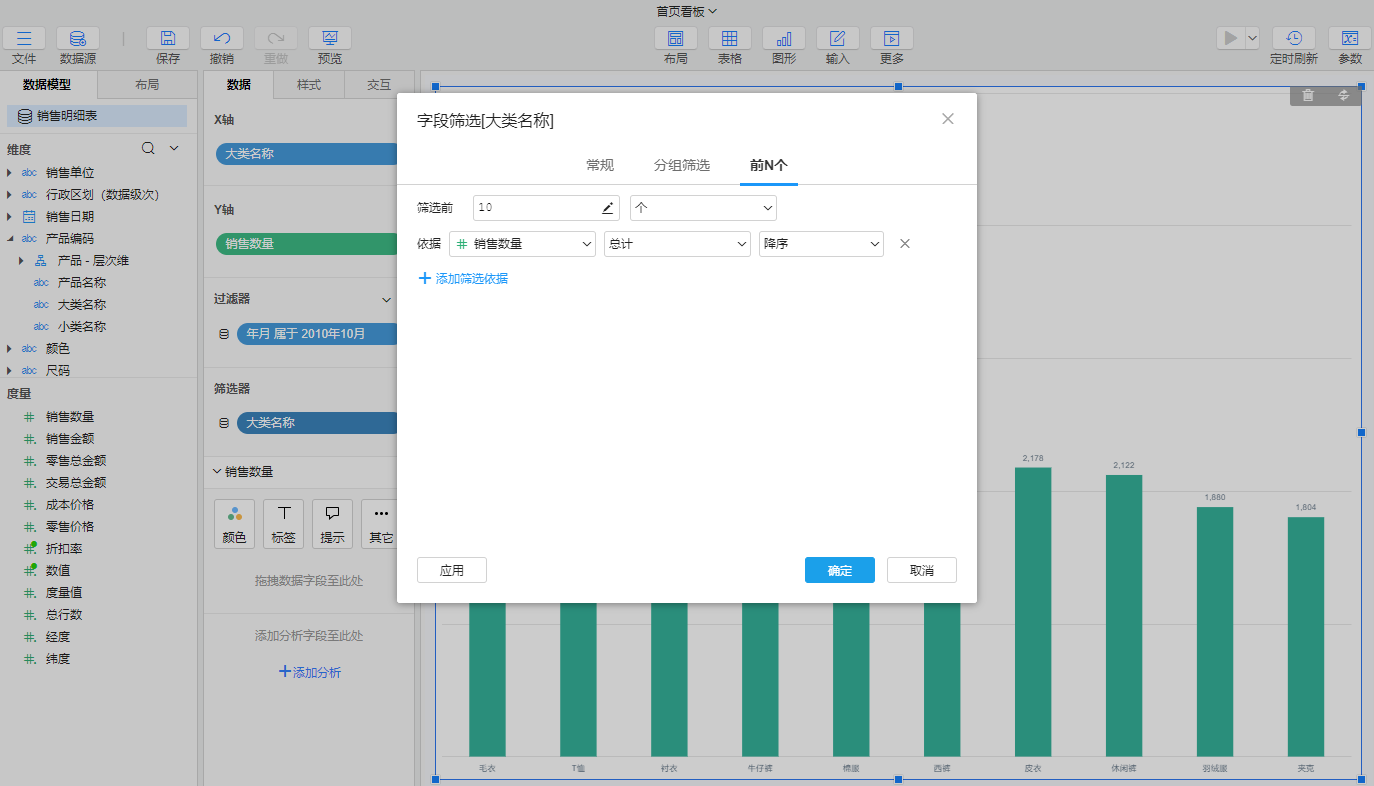Click the 定时刷新 scheduled refresh icon
Viewport: 1374px width, 786px height.
coord(1294,39)
